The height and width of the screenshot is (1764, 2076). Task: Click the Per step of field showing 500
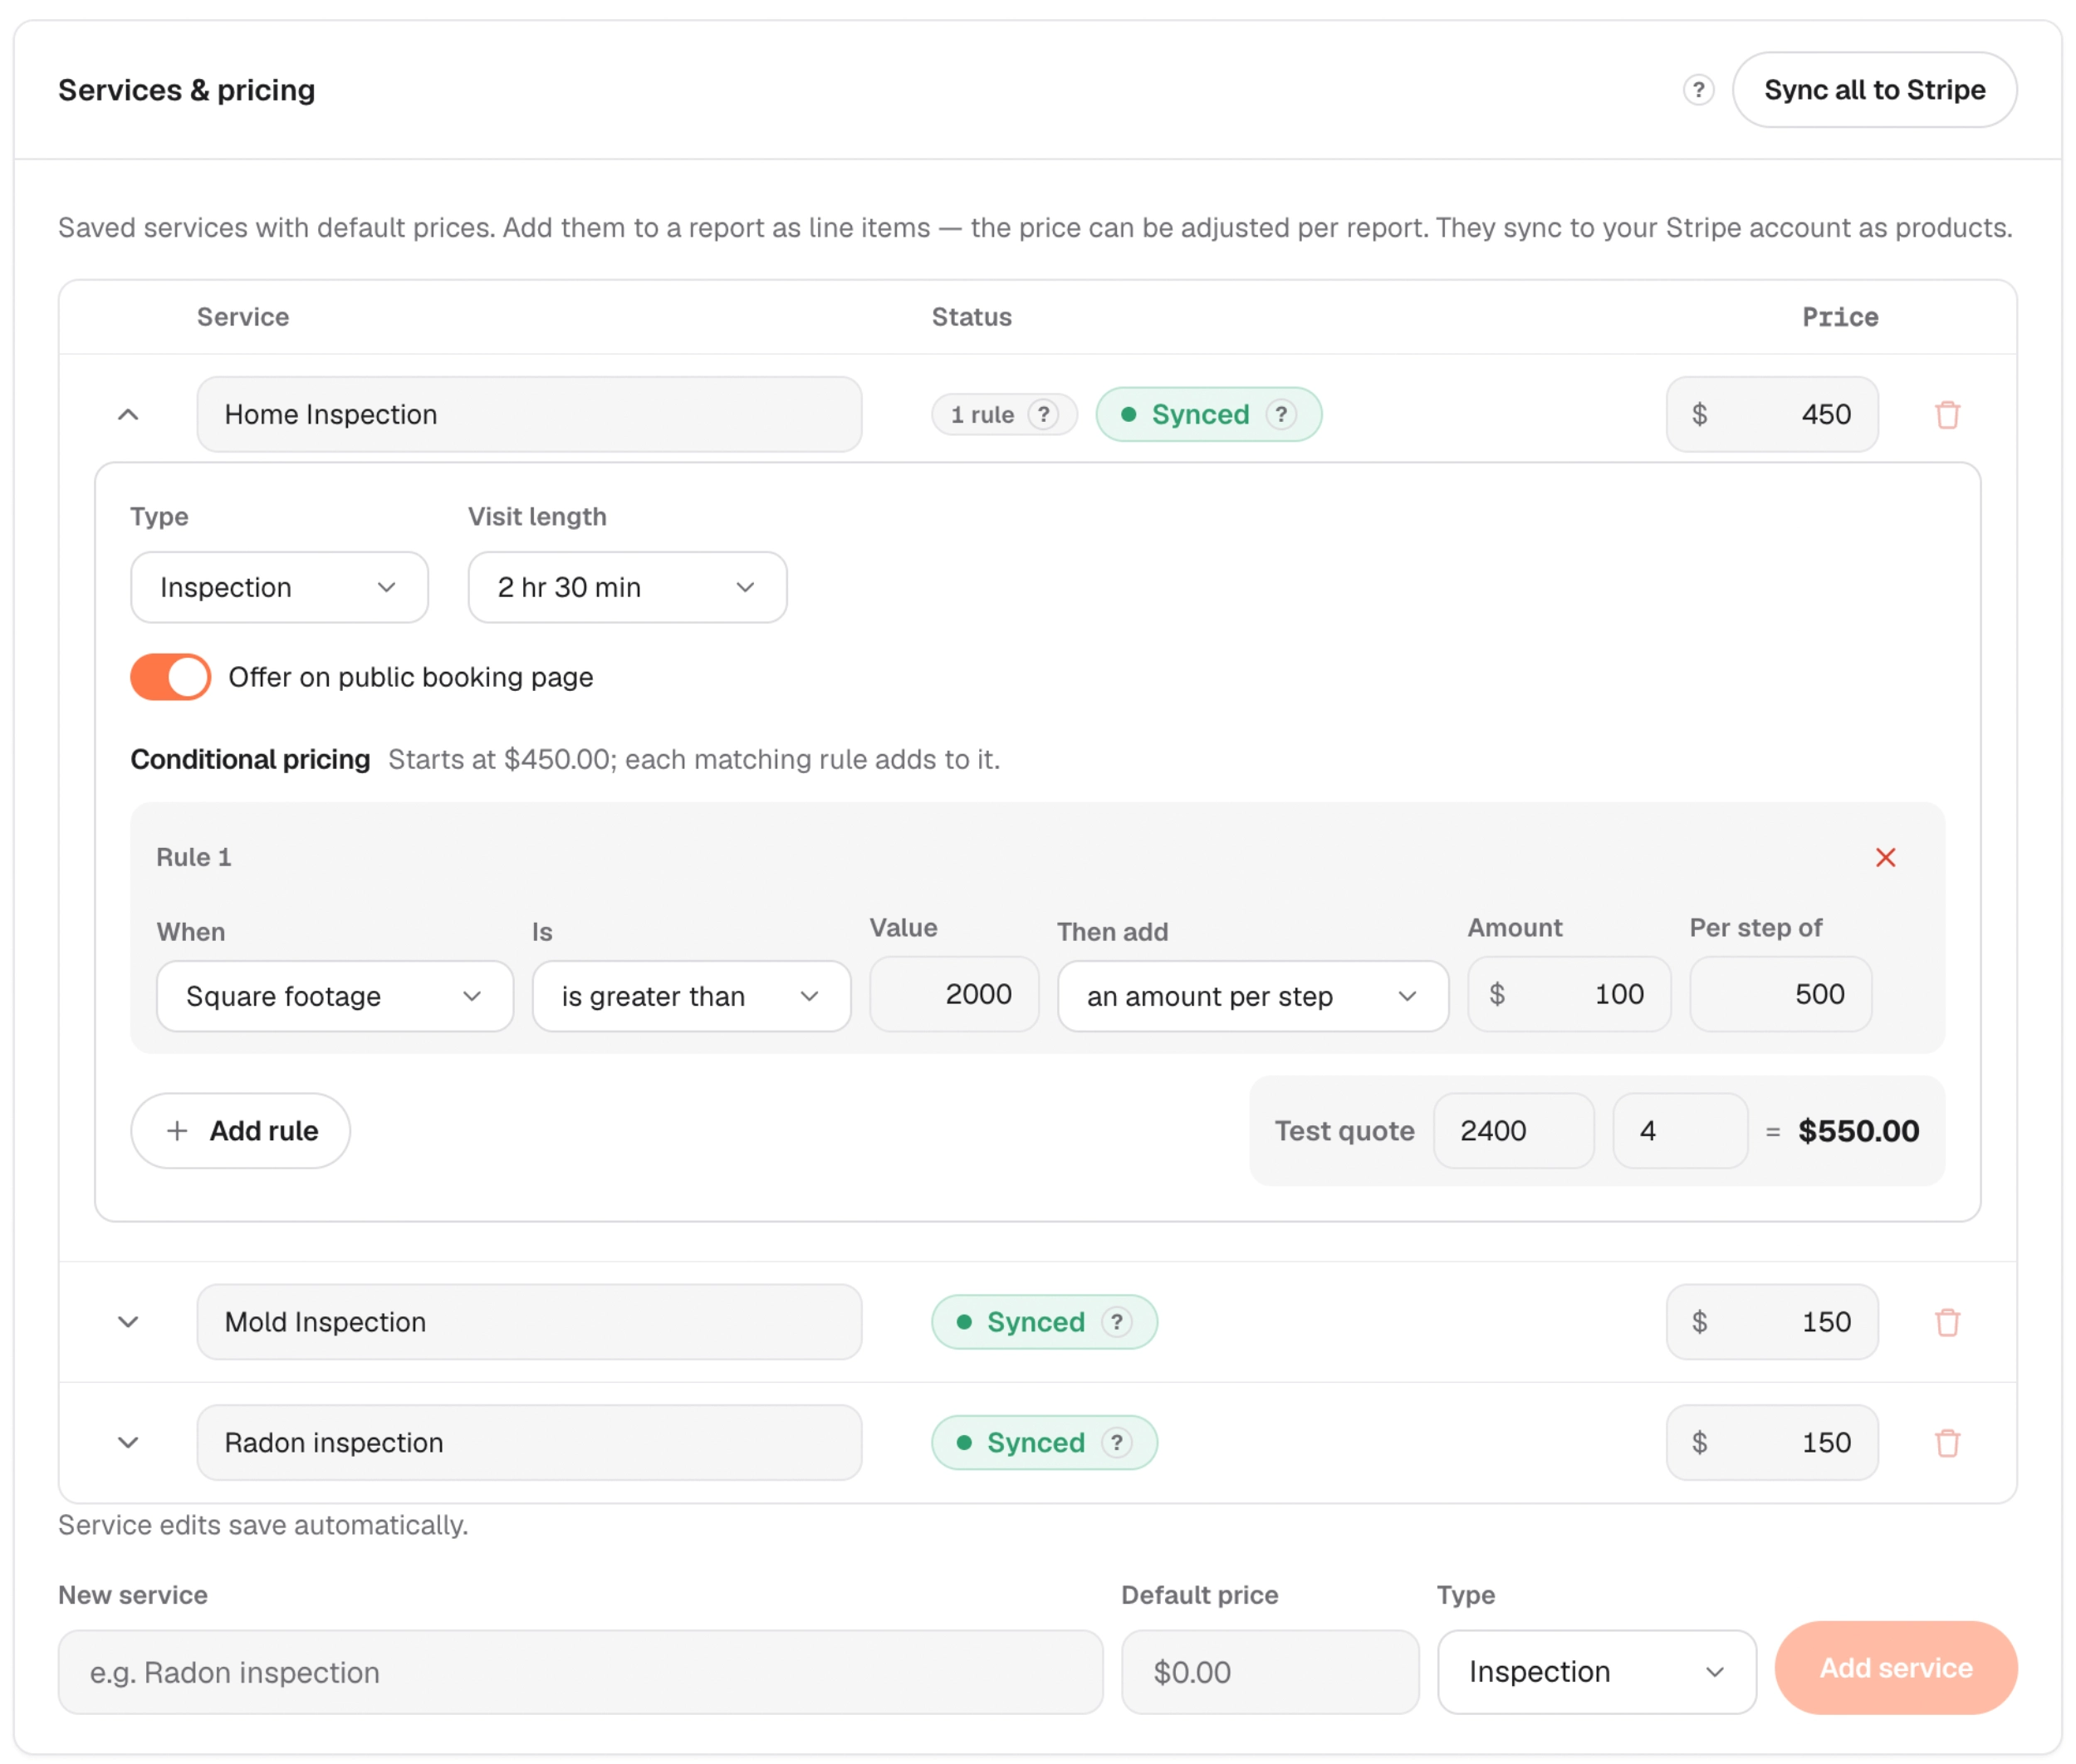(x=1780, y=994)
